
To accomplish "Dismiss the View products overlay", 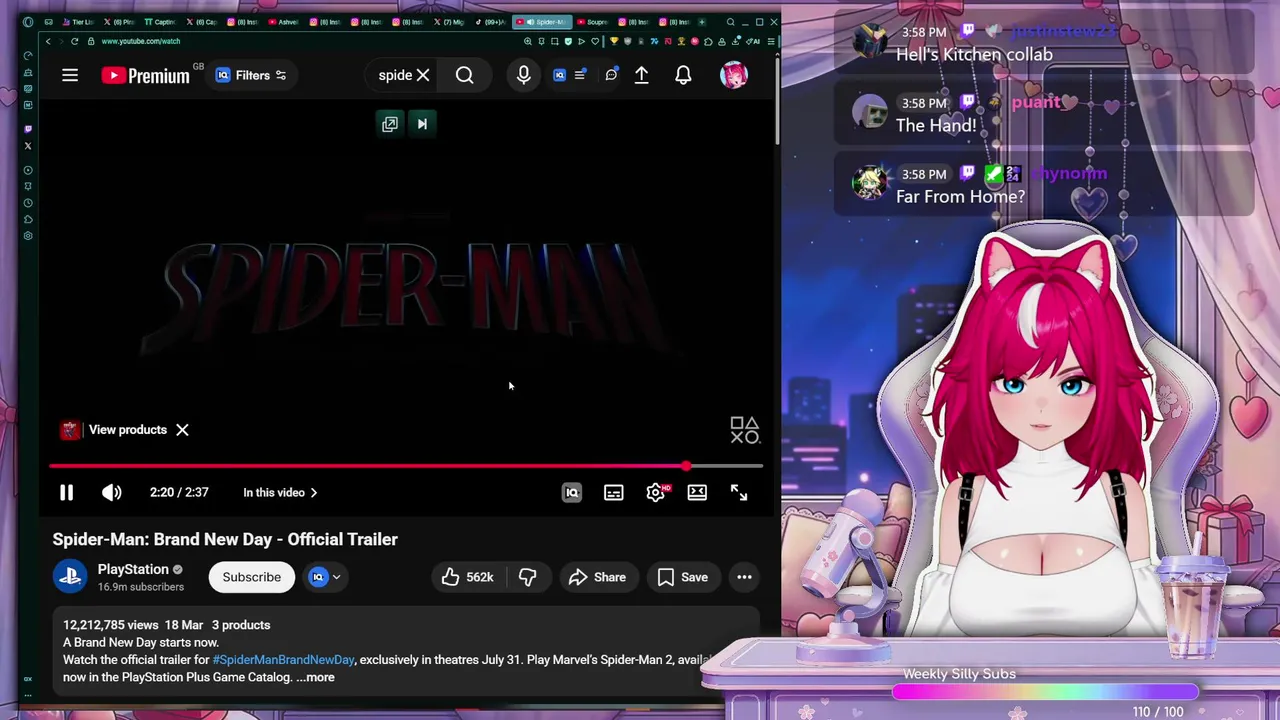I will click(x=182, y=430).
